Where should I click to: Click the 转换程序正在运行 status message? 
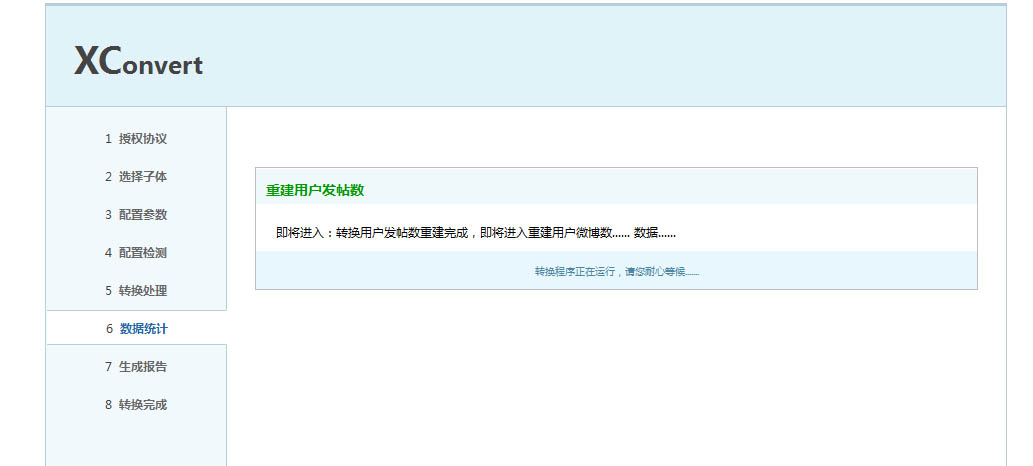point(616,272)
